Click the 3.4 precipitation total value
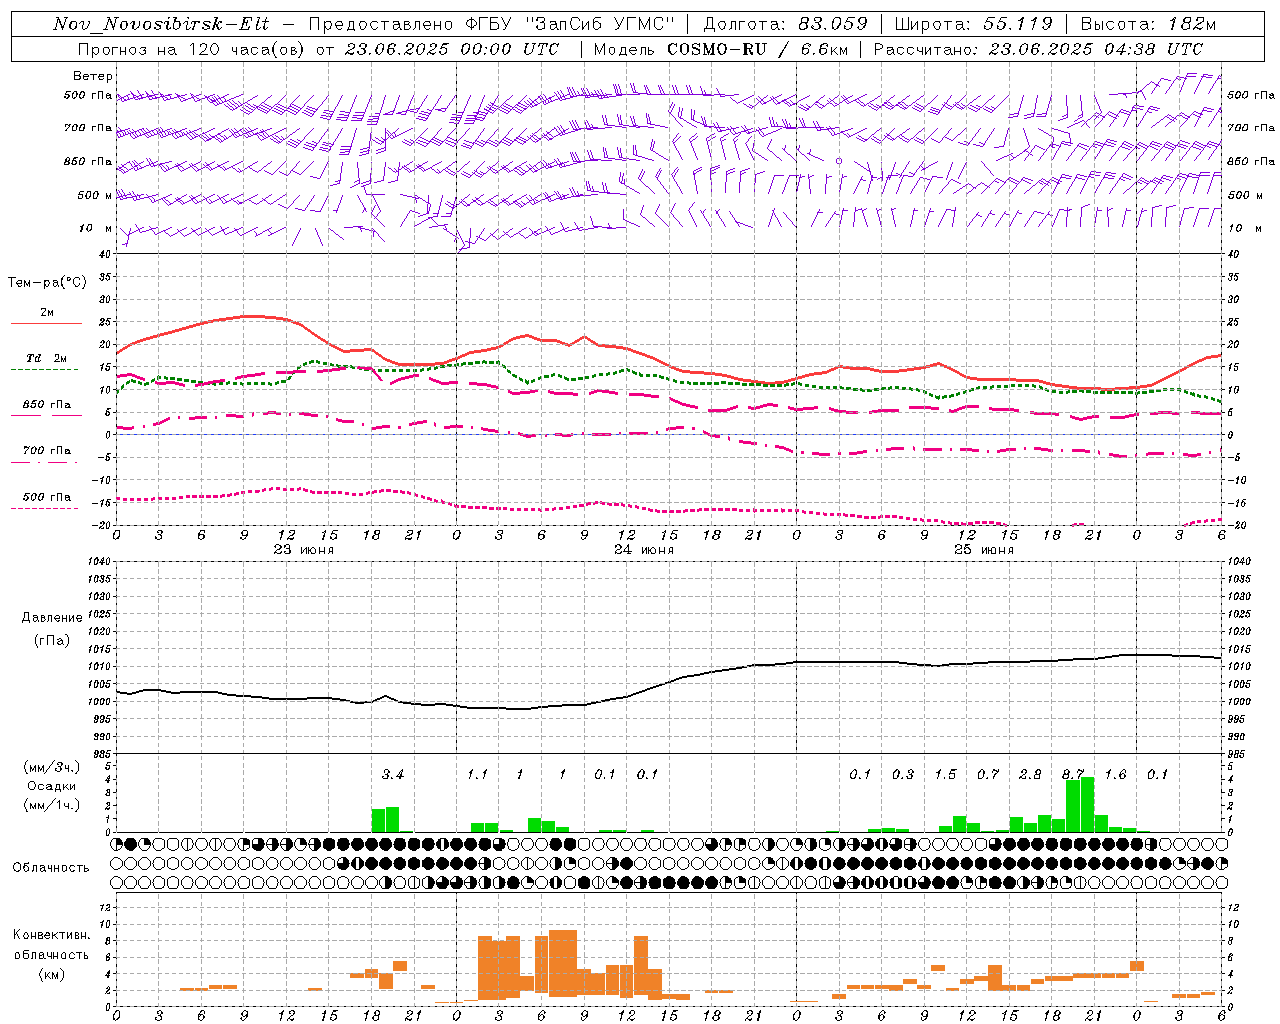1280x1024 pixels. click(x=393, y=775)
